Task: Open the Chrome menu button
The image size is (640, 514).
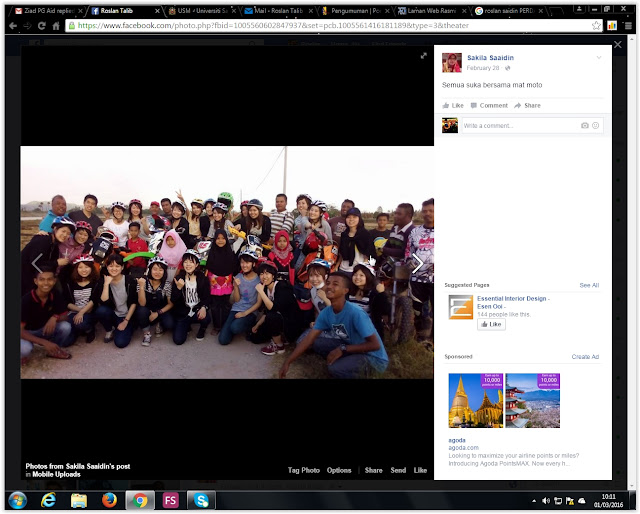Action: coord(628,26)
